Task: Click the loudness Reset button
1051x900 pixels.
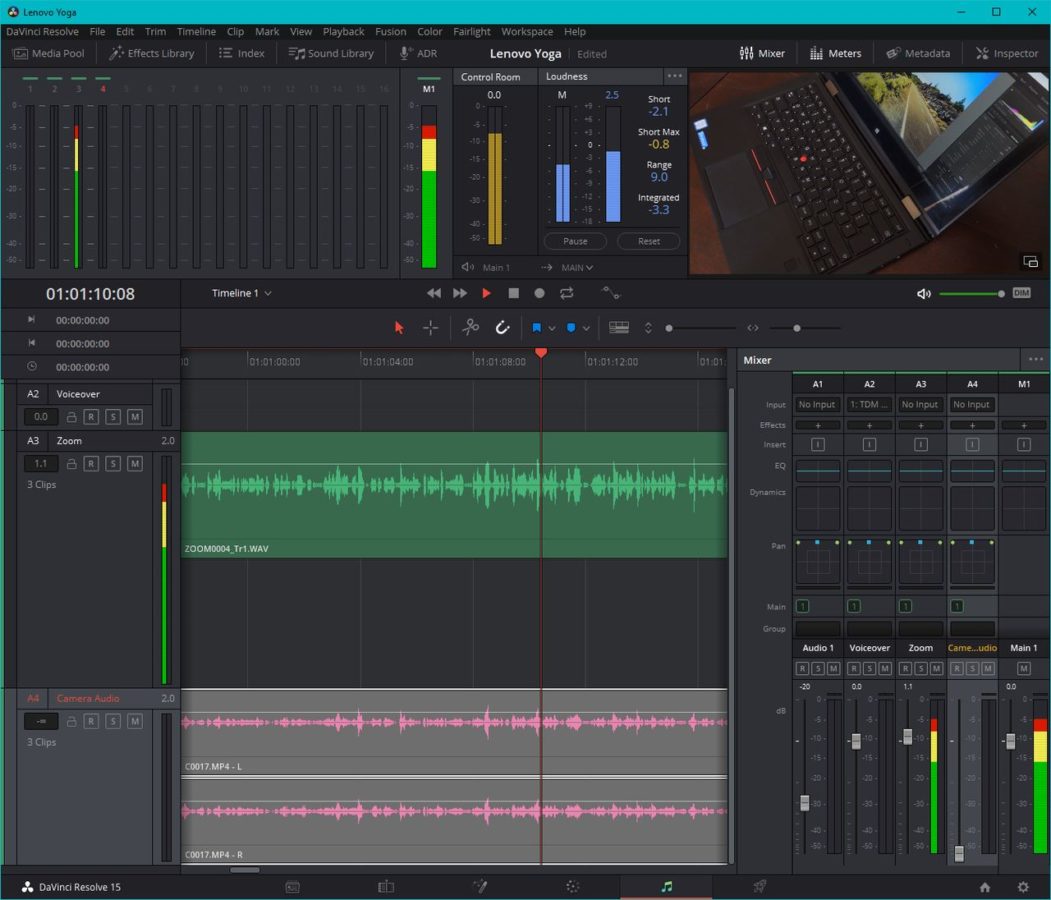Action: pos(648,241)
